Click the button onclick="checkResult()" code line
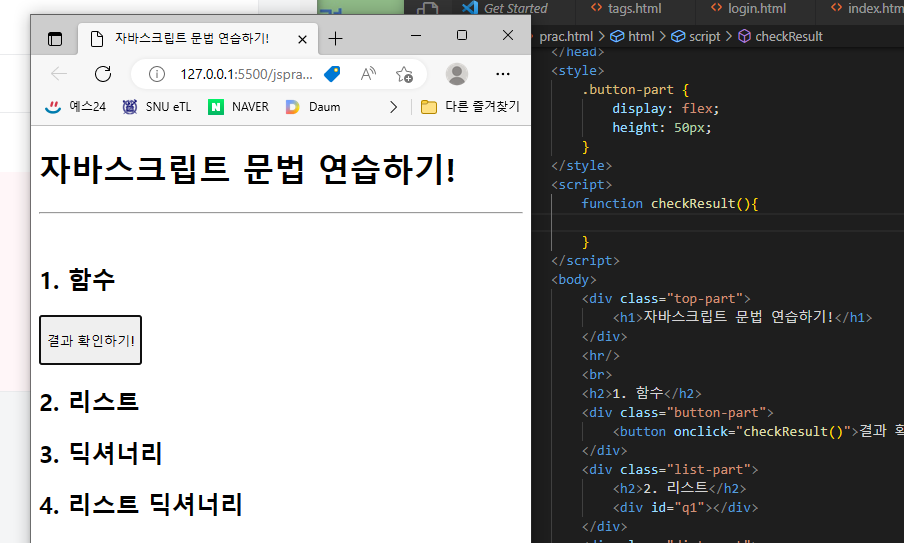Image resolution: width=904 pixels, height=543 pixels. [x=758, y=431]
